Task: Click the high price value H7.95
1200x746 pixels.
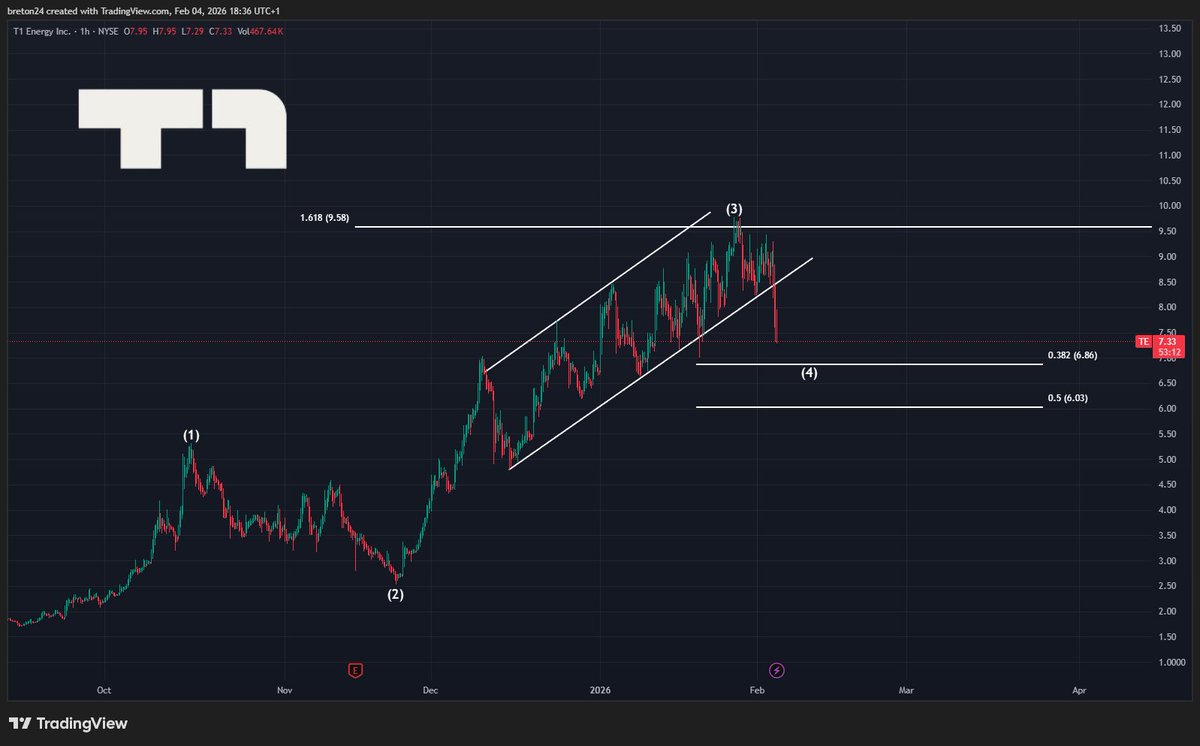Action: 164,31
